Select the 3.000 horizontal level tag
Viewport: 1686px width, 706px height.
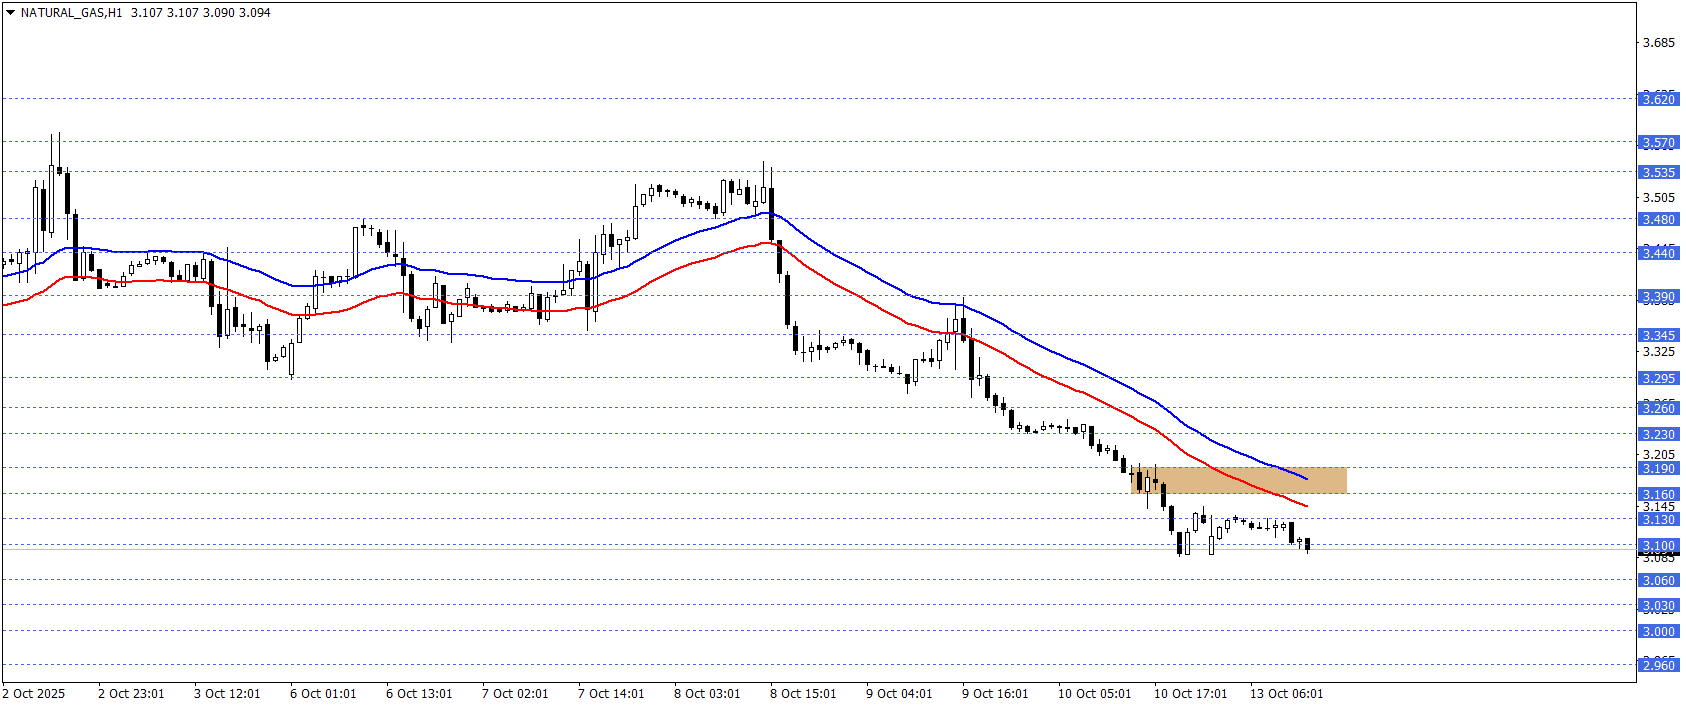[x=1658, y=631]
